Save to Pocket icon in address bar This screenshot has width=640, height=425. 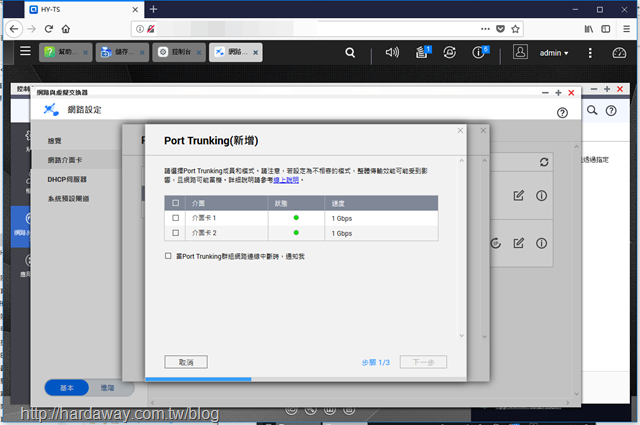pos(500,29)
